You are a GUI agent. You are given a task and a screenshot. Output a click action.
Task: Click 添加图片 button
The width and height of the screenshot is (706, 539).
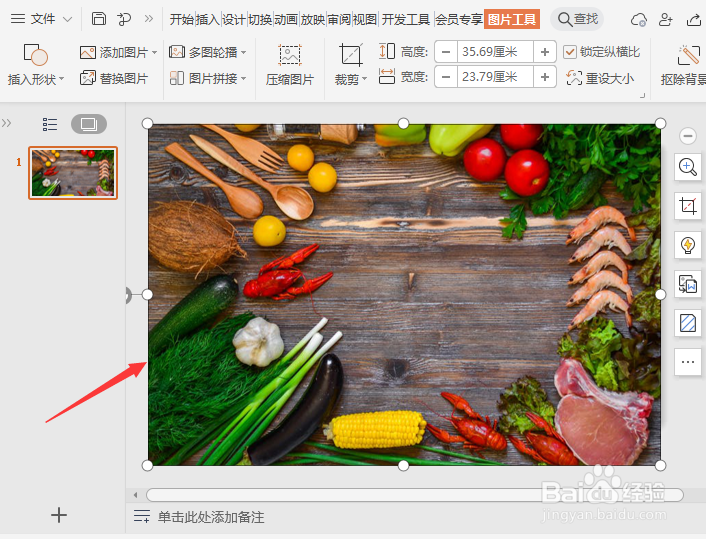(x=114, y=52)
